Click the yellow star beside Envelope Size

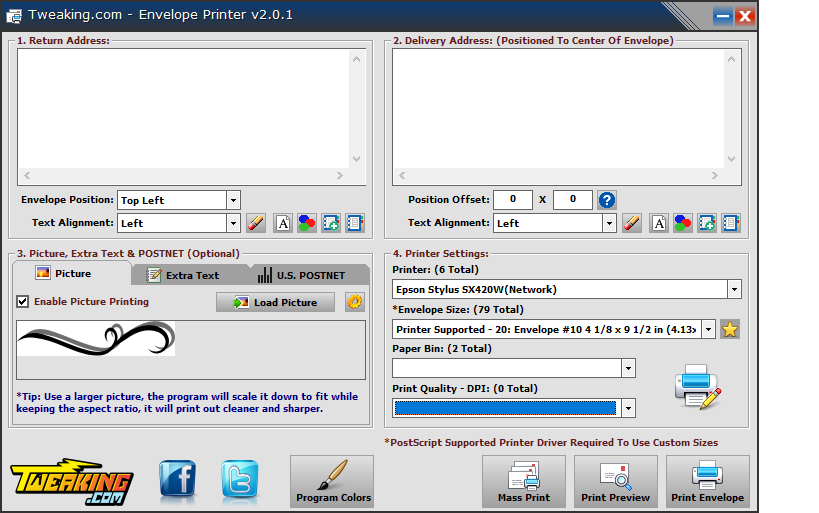(730, 329)
